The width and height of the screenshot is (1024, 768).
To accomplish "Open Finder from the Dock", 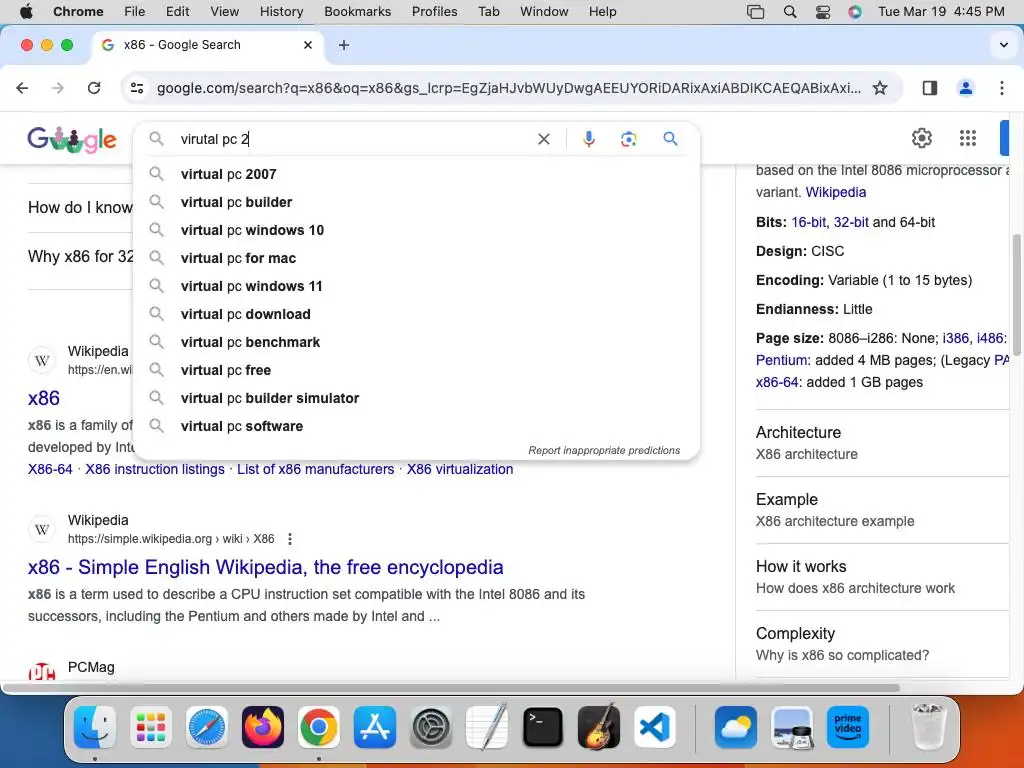I will [x=95, y=727].
